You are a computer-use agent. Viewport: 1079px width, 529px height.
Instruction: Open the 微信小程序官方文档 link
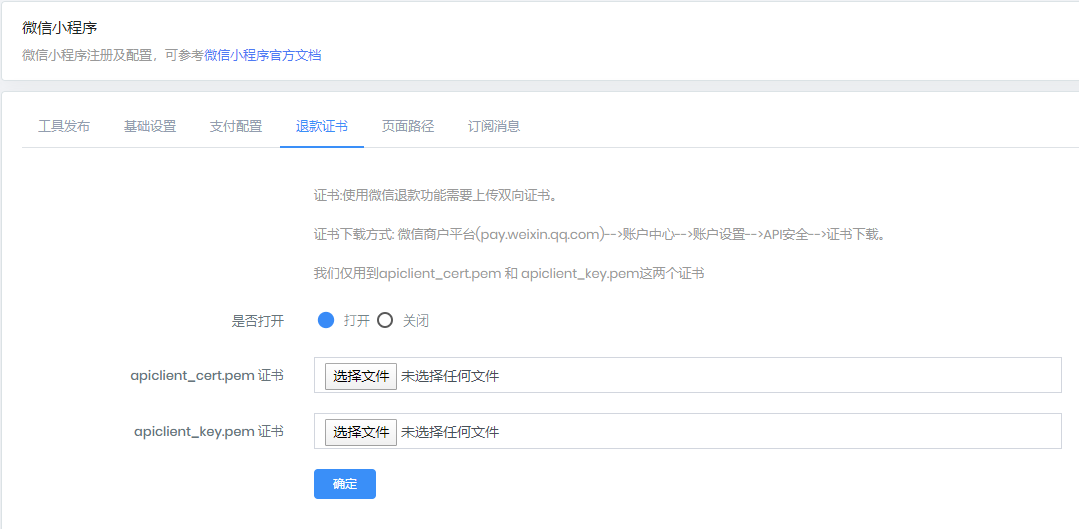point(263,56)
